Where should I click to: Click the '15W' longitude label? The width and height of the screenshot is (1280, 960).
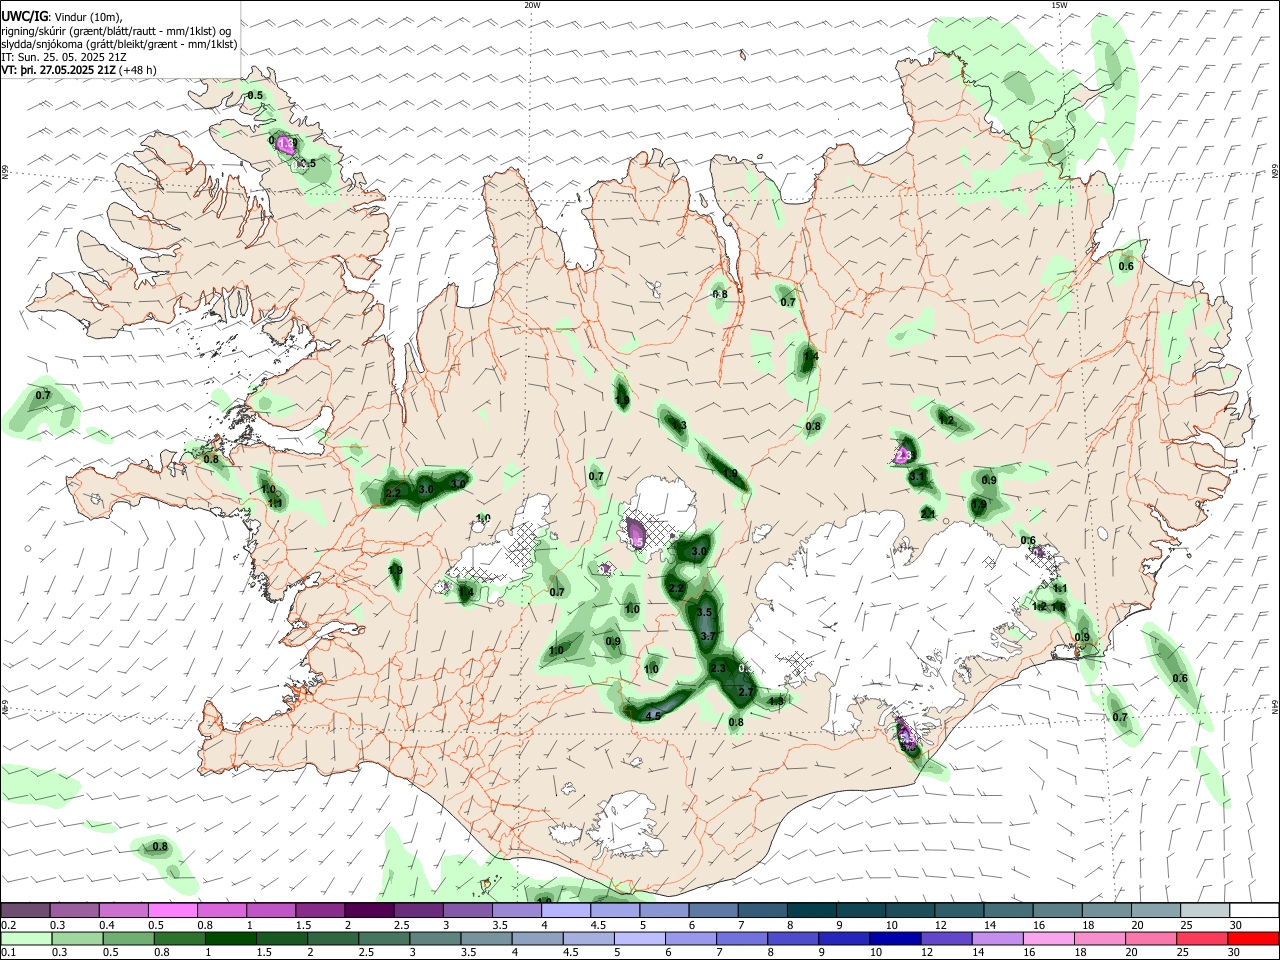1059,5
